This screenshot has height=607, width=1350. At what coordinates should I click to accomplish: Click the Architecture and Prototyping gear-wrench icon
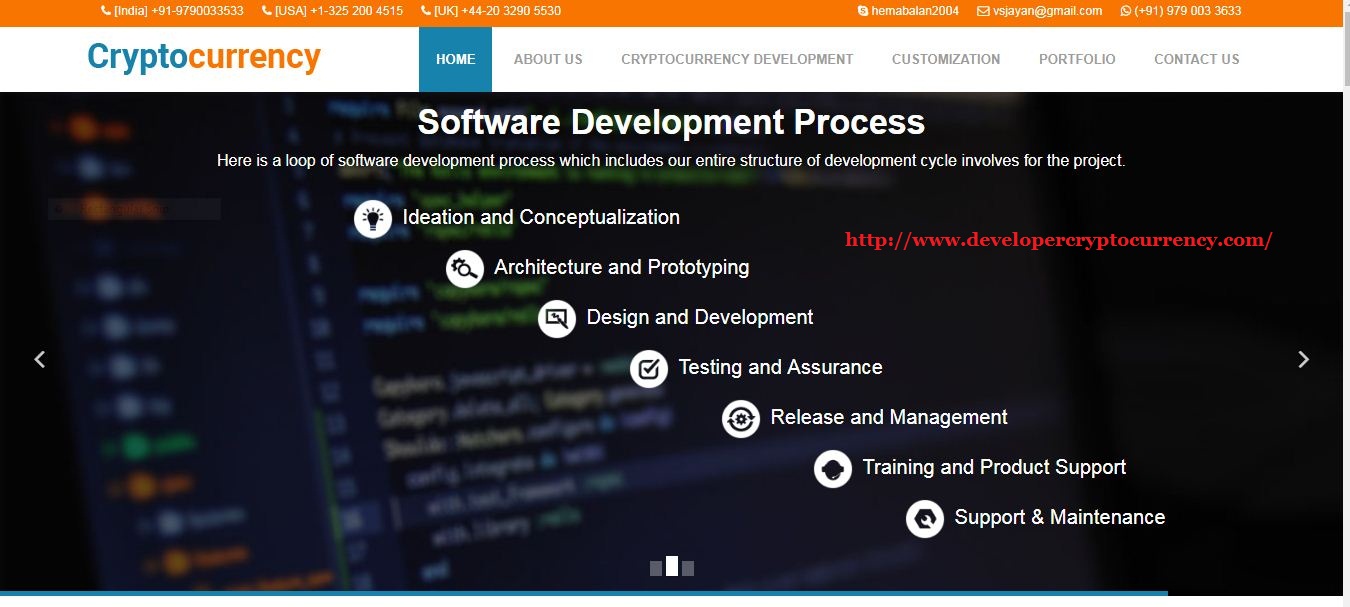465,268
